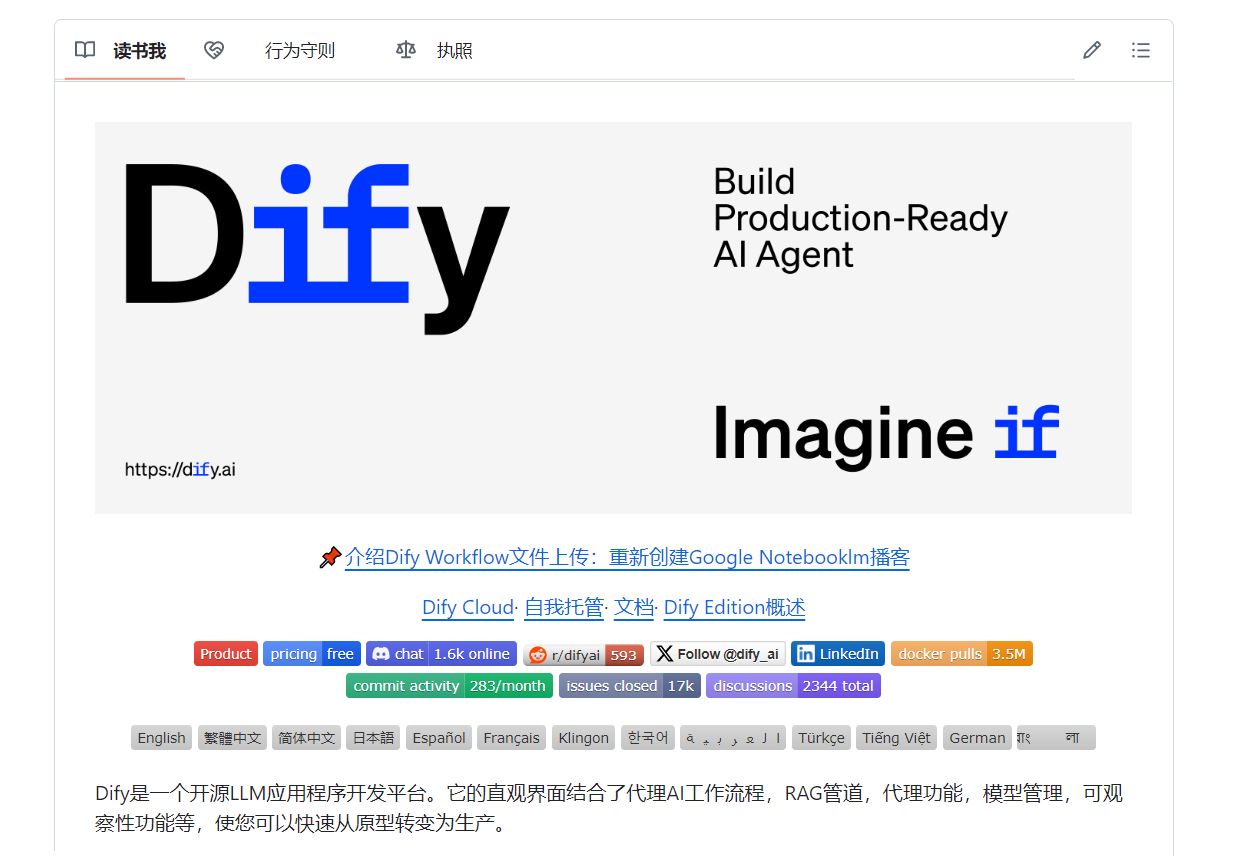Select the Français language badge

(x=511, y=738)
